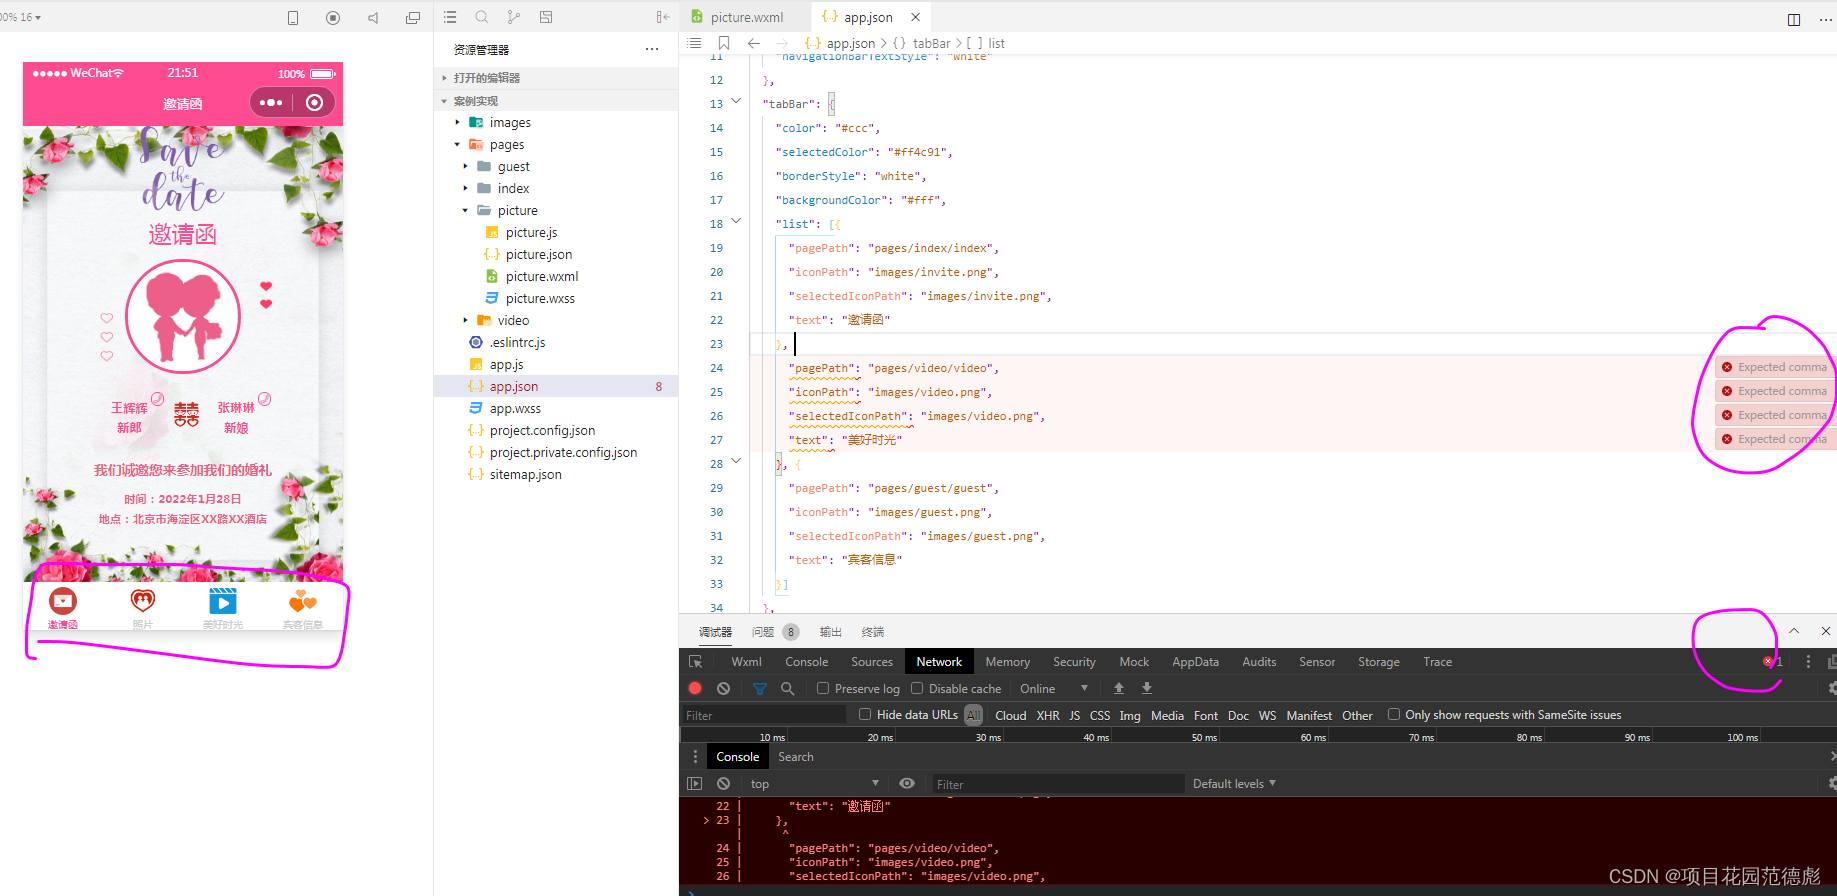Collapse the 案例实现 project section
The image size is (1837, 896).
(x=555, y=101)
